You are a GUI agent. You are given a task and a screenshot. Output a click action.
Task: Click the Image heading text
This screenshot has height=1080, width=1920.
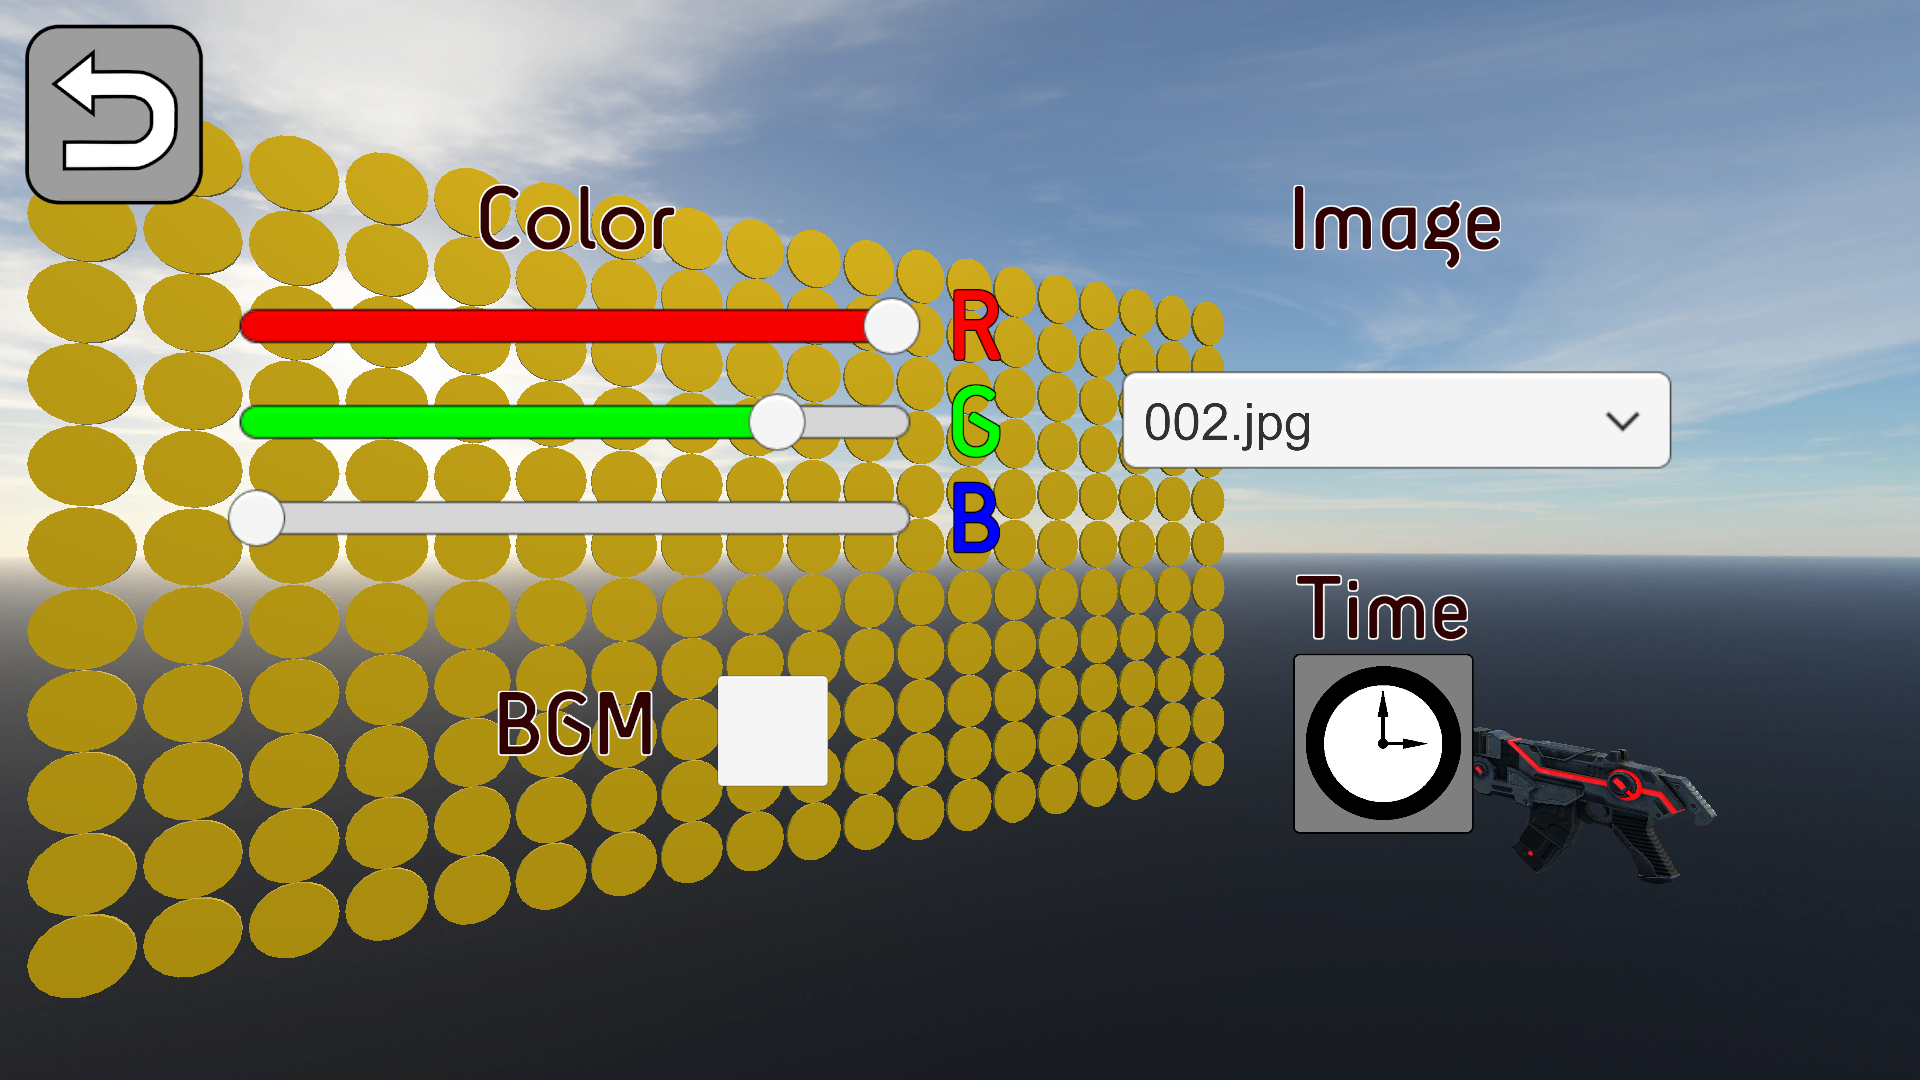tap(1396, 224)
